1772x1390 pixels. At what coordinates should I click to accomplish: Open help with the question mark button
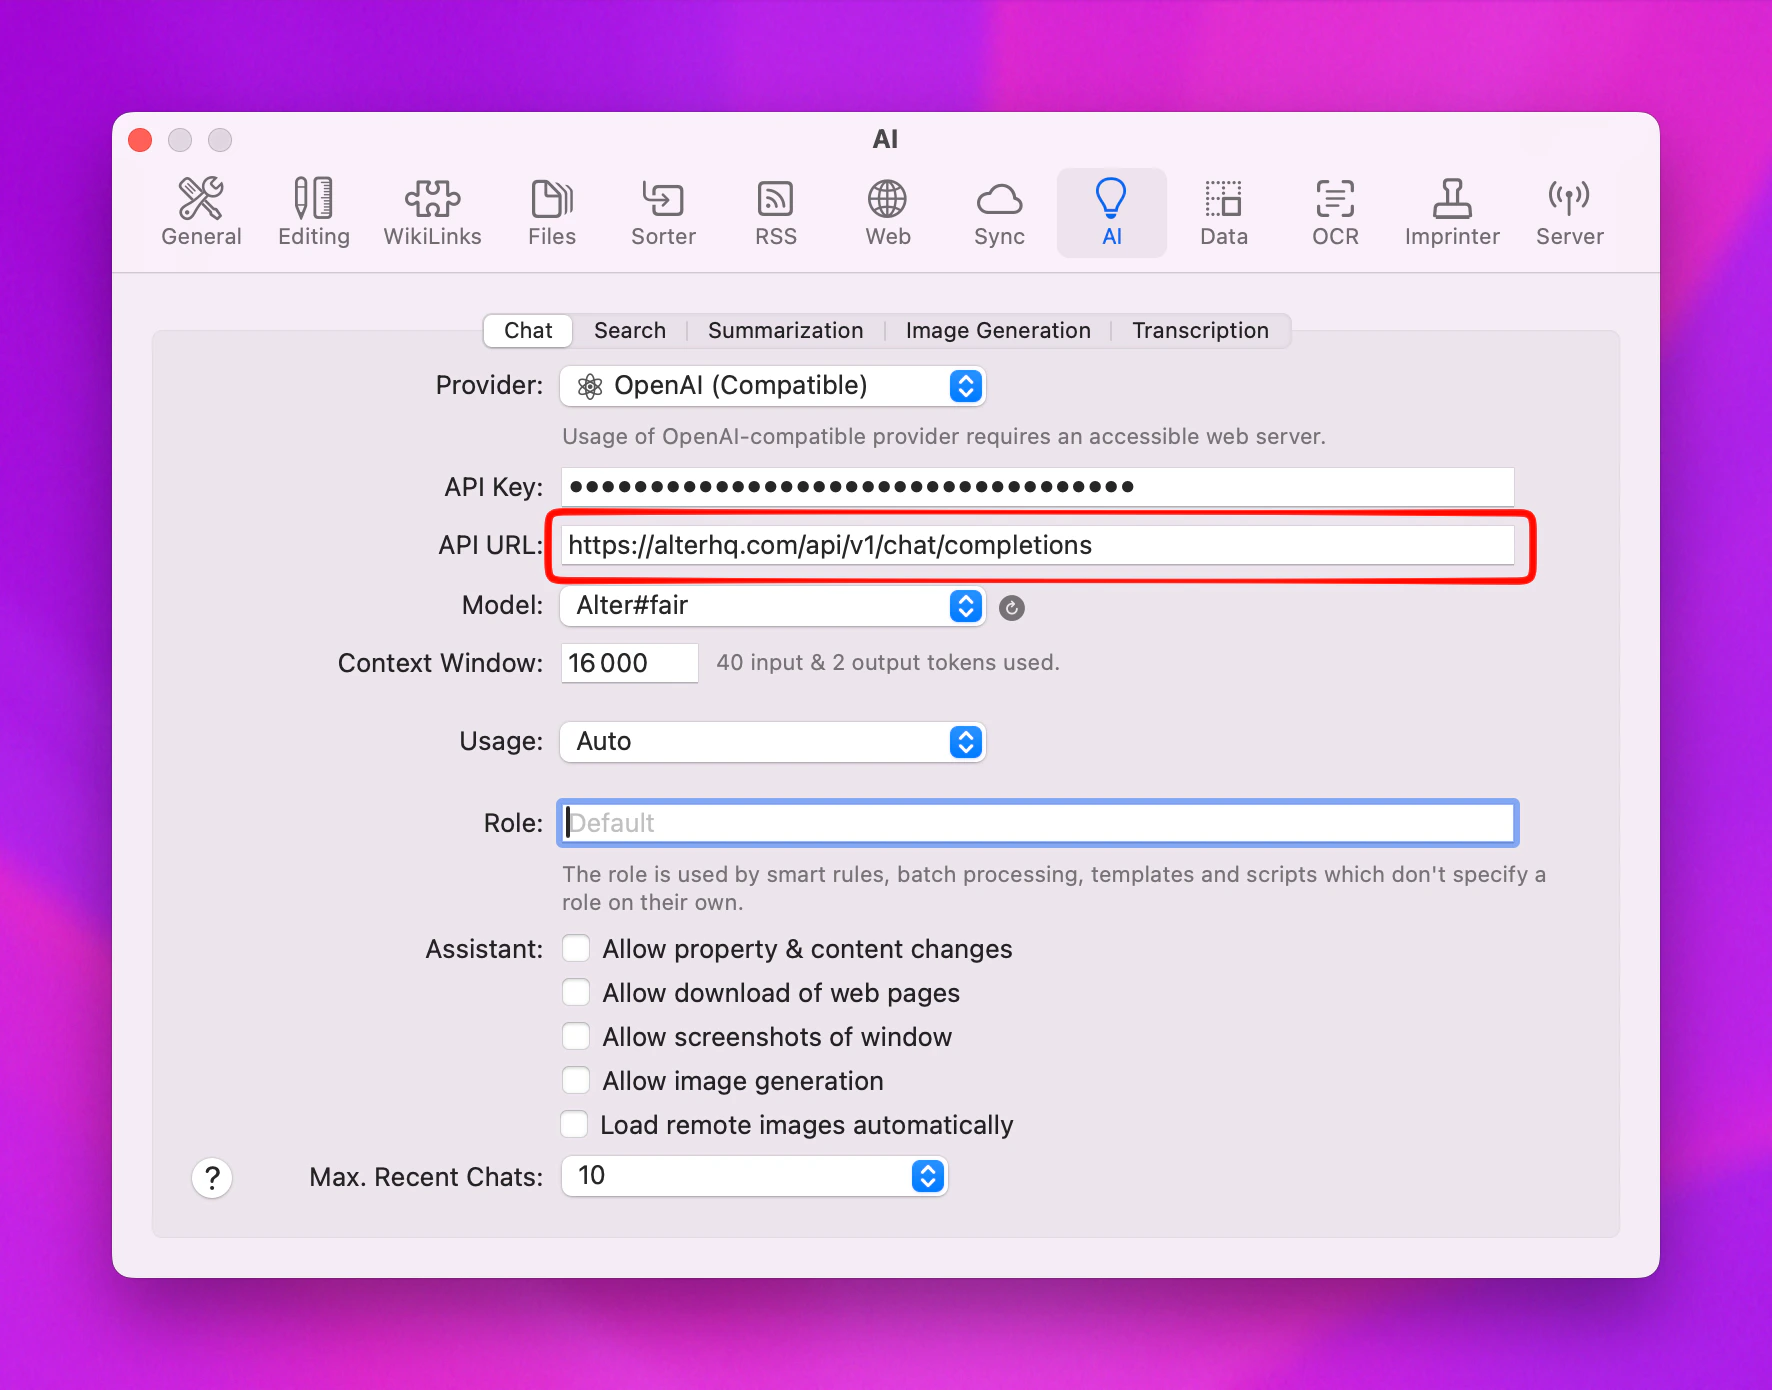(x=212, y=1178)
